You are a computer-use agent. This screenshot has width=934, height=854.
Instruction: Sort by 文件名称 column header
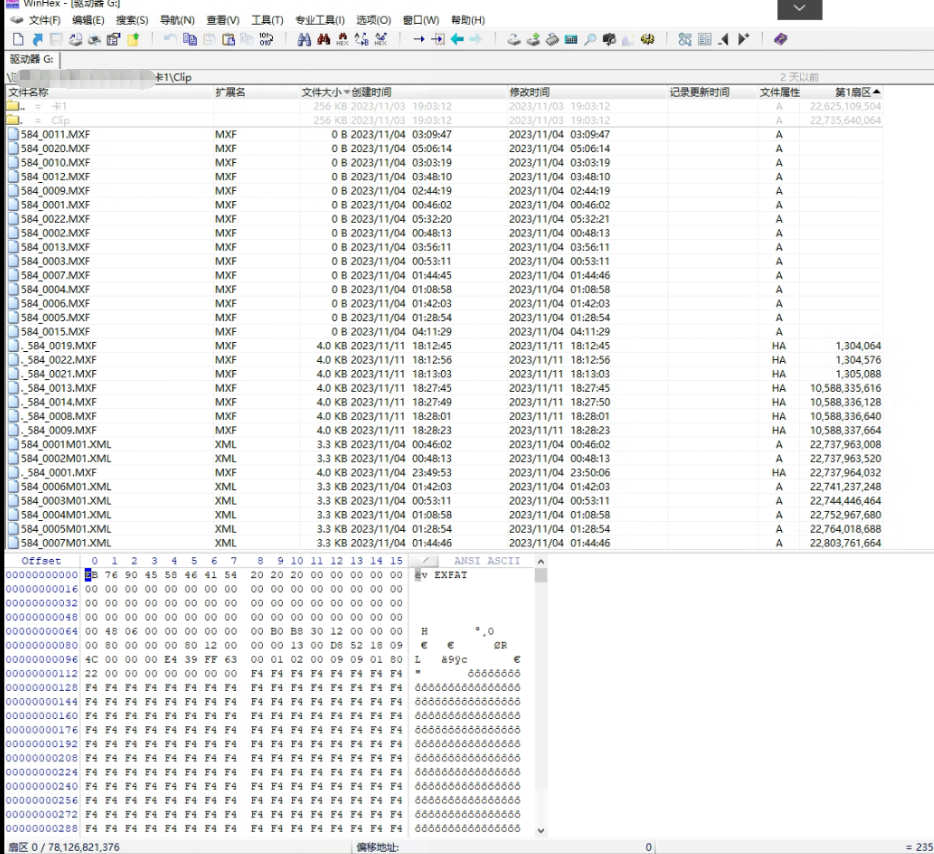tap(110, 92)
